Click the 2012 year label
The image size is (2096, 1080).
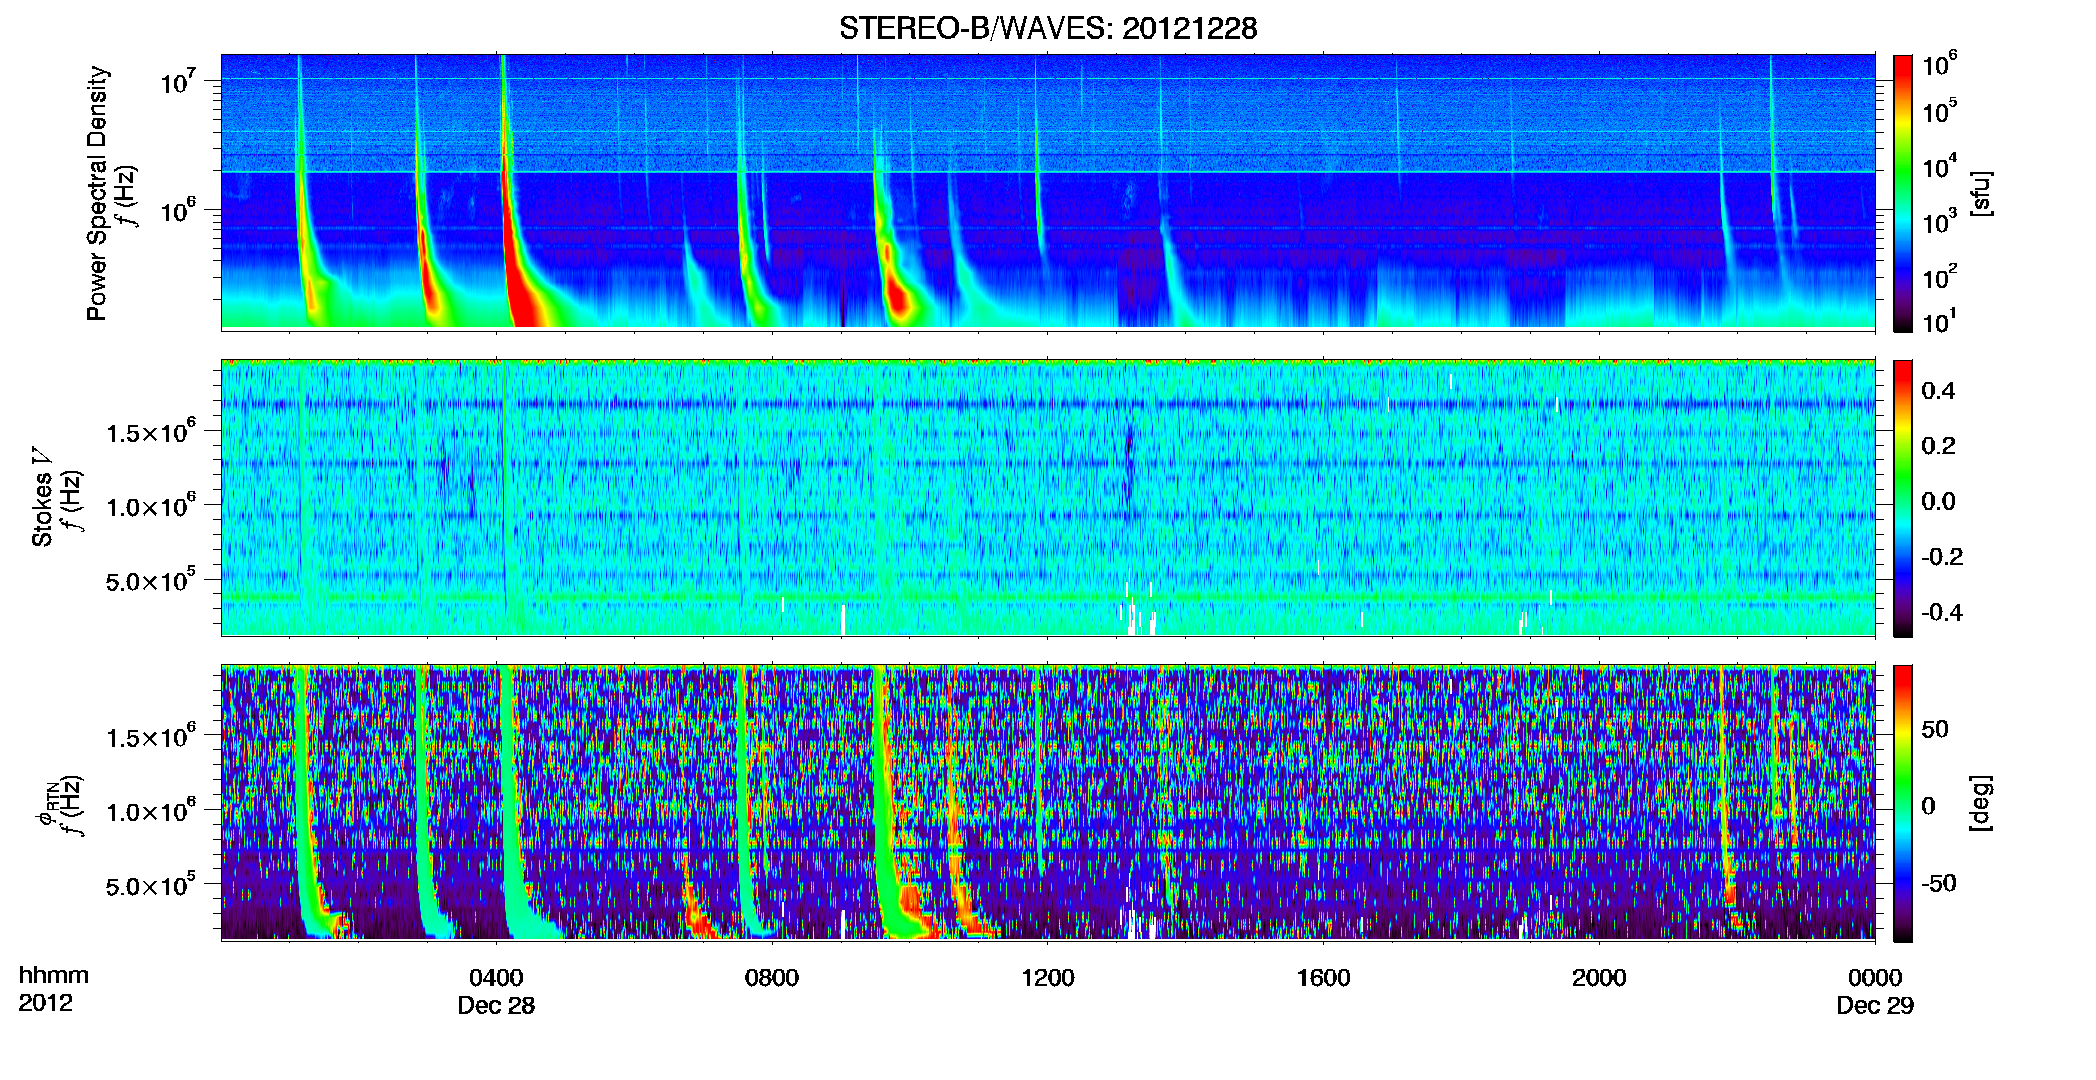[x=46, y=1003]
